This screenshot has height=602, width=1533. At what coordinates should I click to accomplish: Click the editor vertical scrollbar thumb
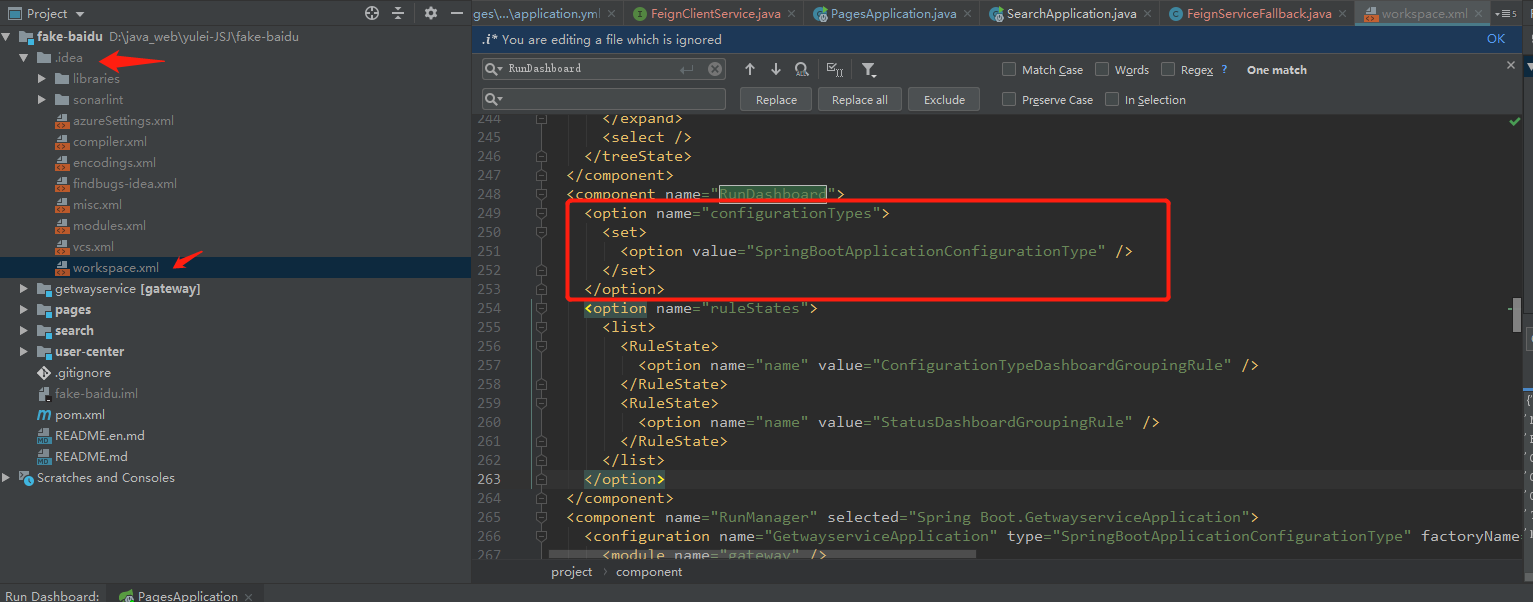tap(1517, 315)
